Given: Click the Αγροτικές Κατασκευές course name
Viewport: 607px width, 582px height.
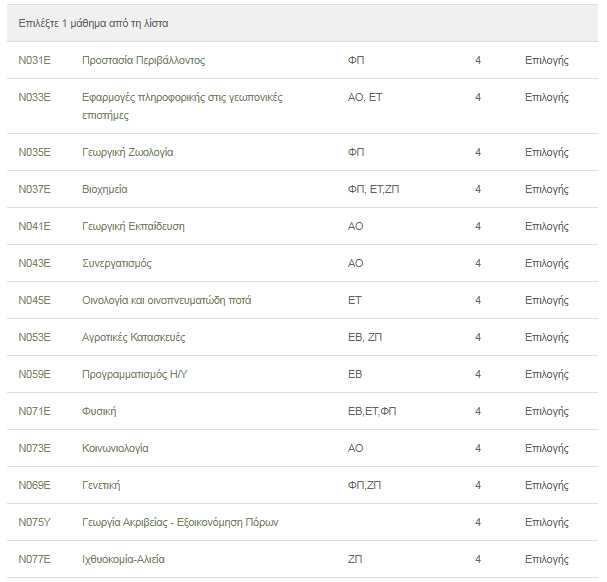Looking at the screenshot, I should (133, 337).
